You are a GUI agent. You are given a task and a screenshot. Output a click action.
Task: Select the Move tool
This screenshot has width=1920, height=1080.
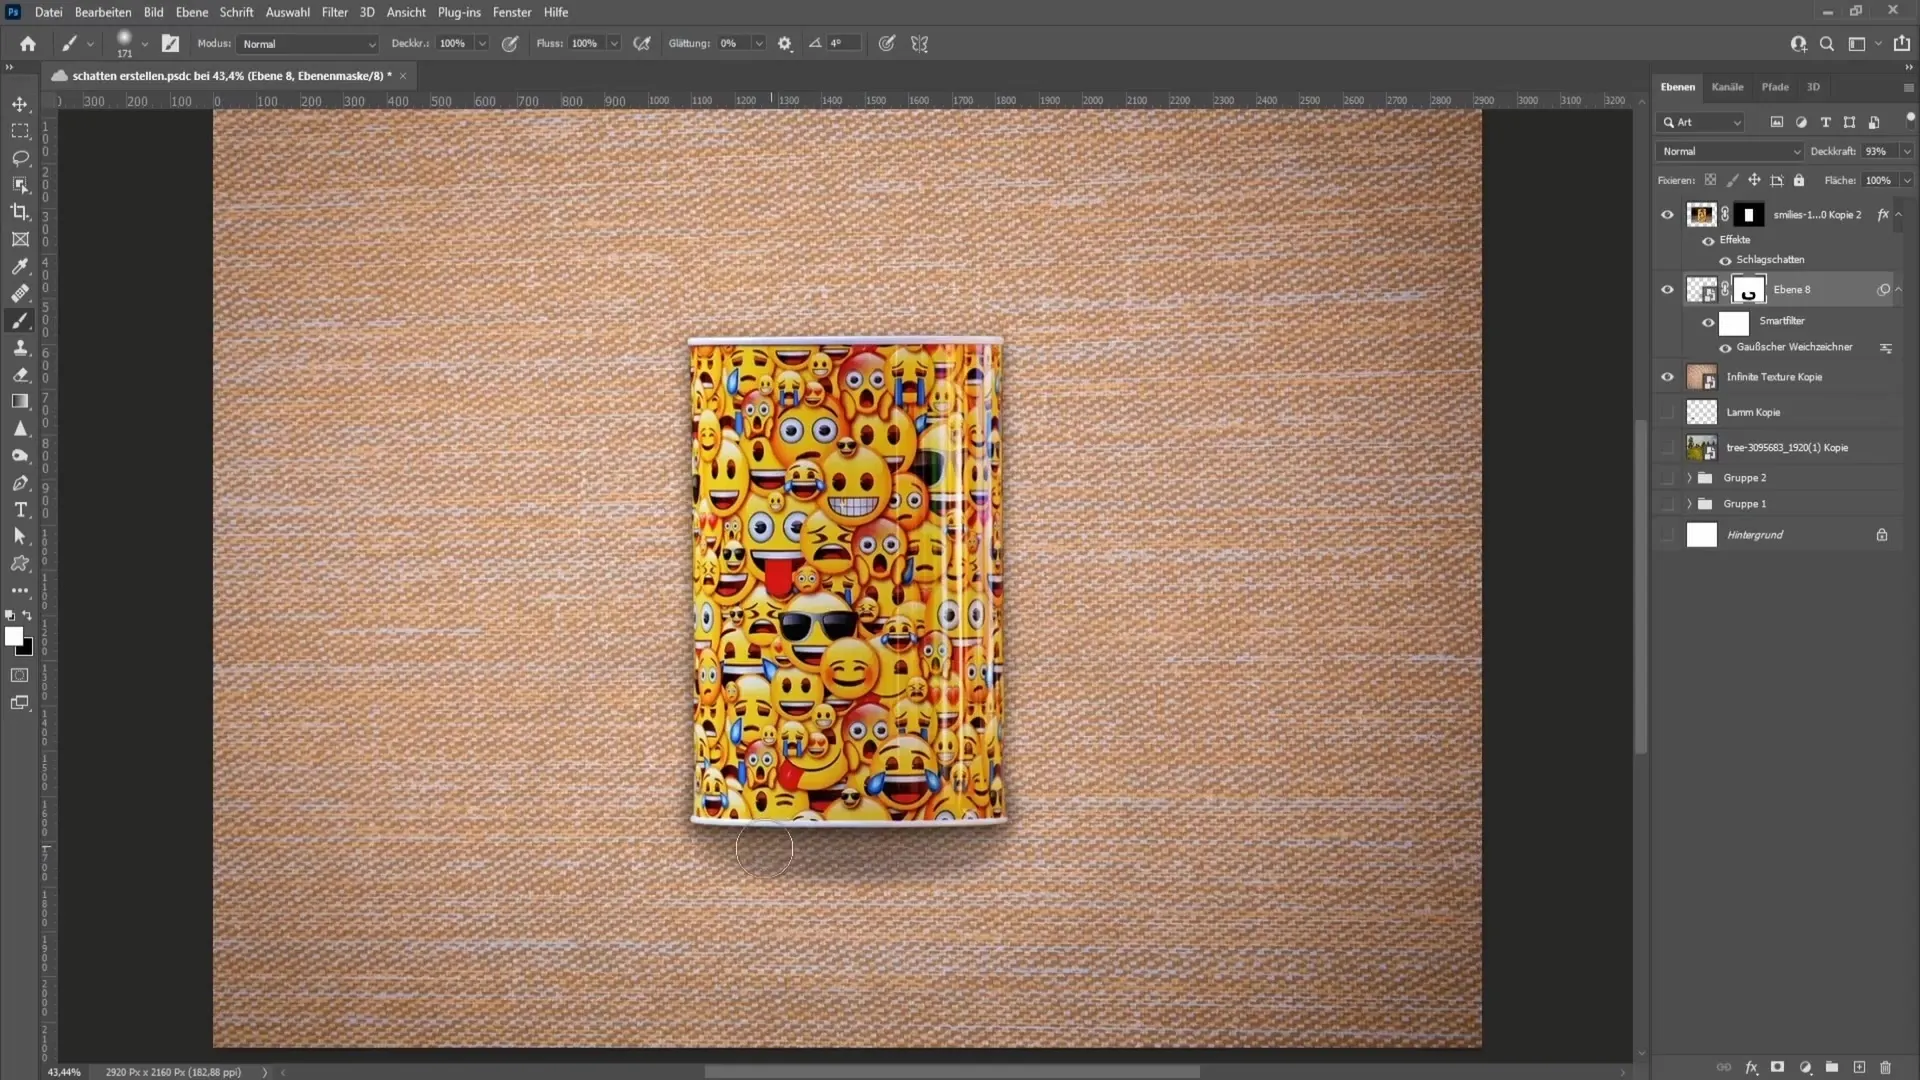click(x=20, y=103)
